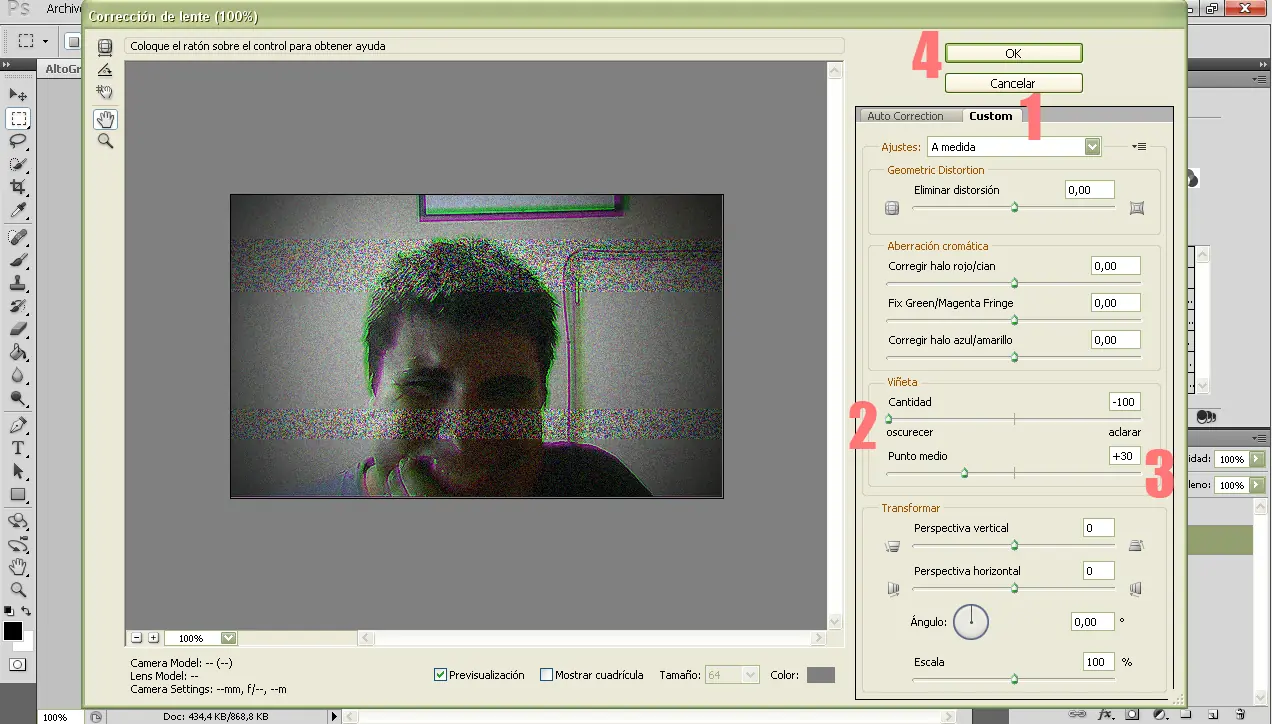Open the status bar info arrow menu

pyautogui.click(x=334, y=716)
